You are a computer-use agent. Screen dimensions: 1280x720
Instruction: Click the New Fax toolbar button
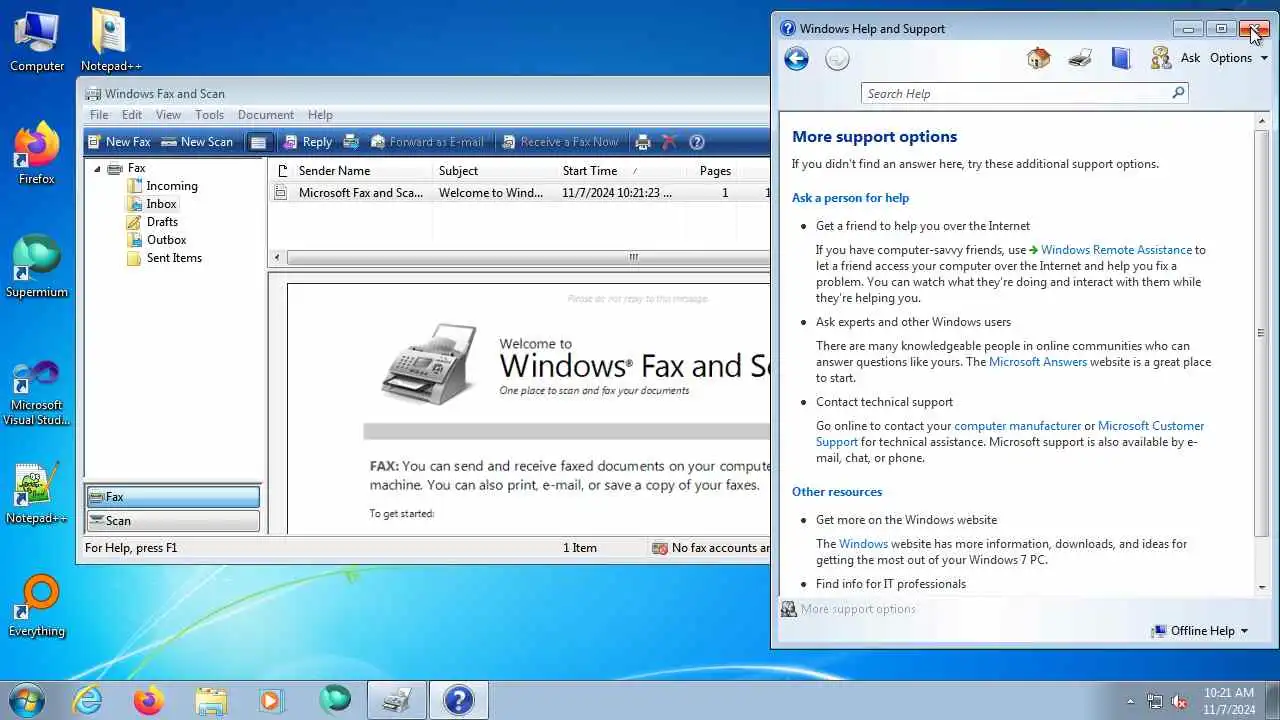pyautogui.click(x=119, y=142)
